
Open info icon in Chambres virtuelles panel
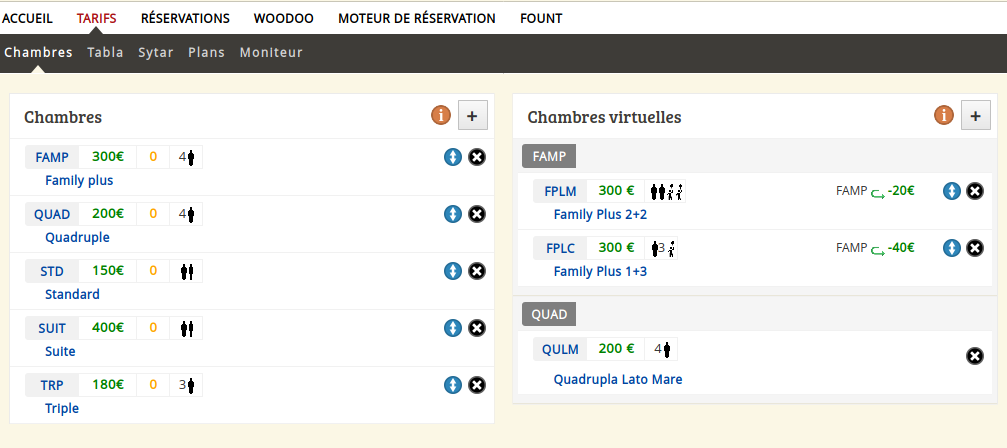point(943,116)
